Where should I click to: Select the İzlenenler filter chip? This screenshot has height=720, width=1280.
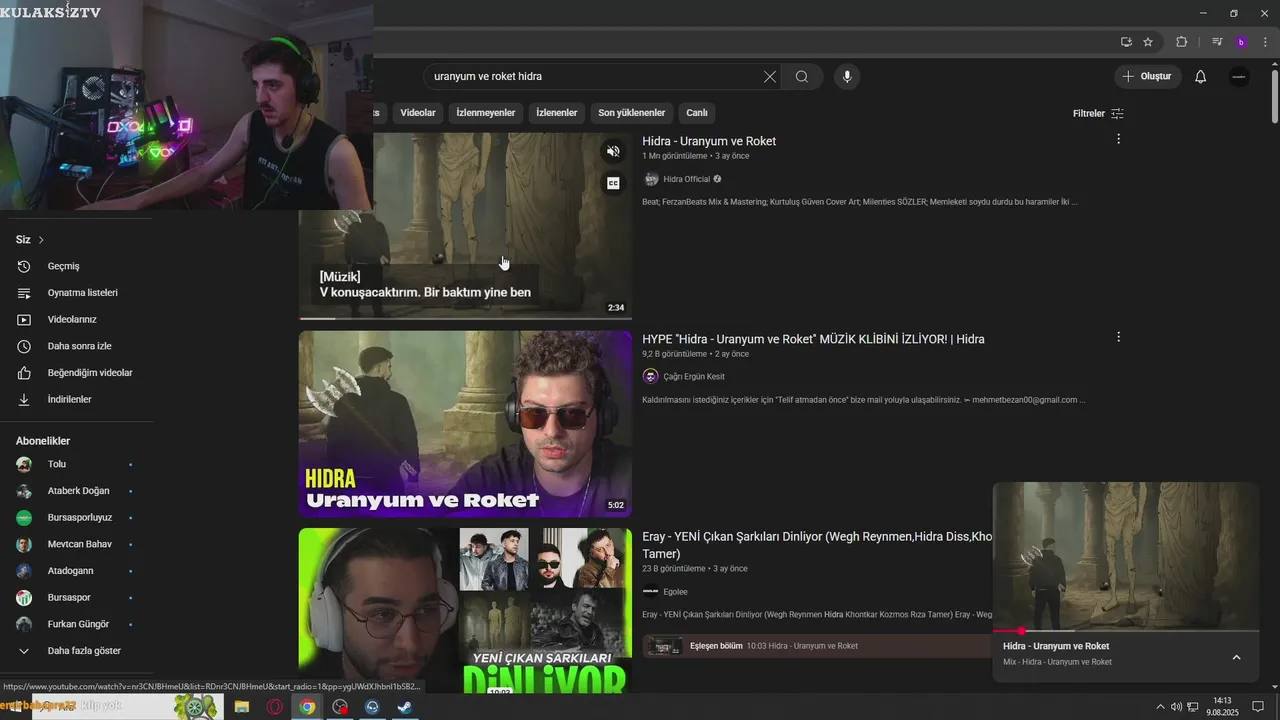[557, 113]
